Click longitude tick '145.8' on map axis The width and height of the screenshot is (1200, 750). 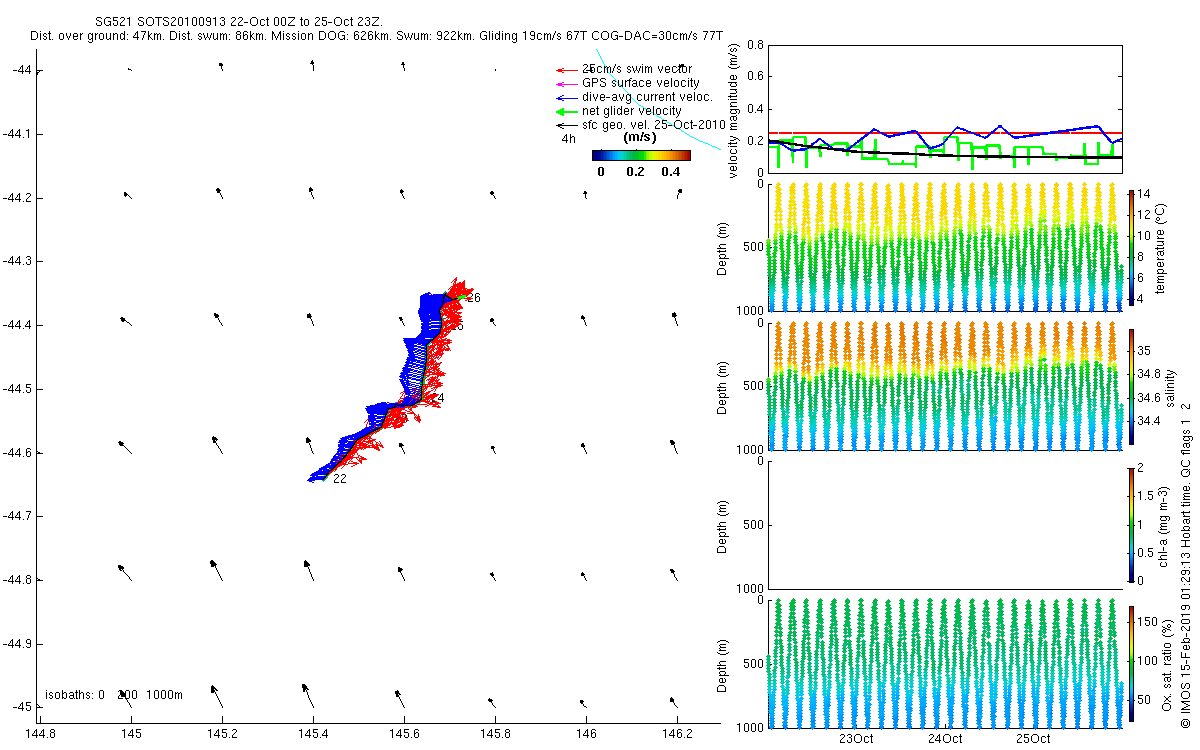tap(495, 735)
